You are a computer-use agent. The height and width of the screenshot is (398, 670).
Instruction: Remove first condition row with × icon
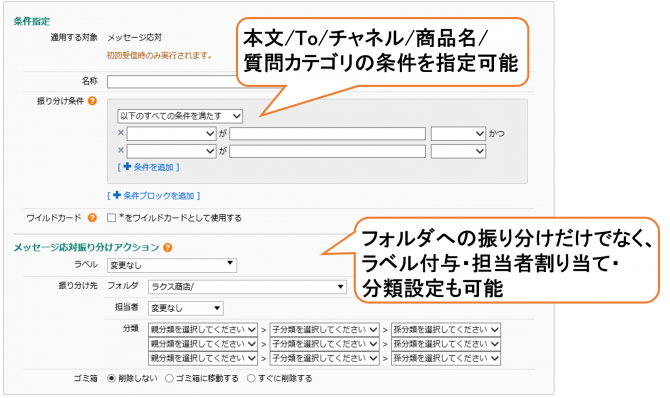click(x=121, y=133)
